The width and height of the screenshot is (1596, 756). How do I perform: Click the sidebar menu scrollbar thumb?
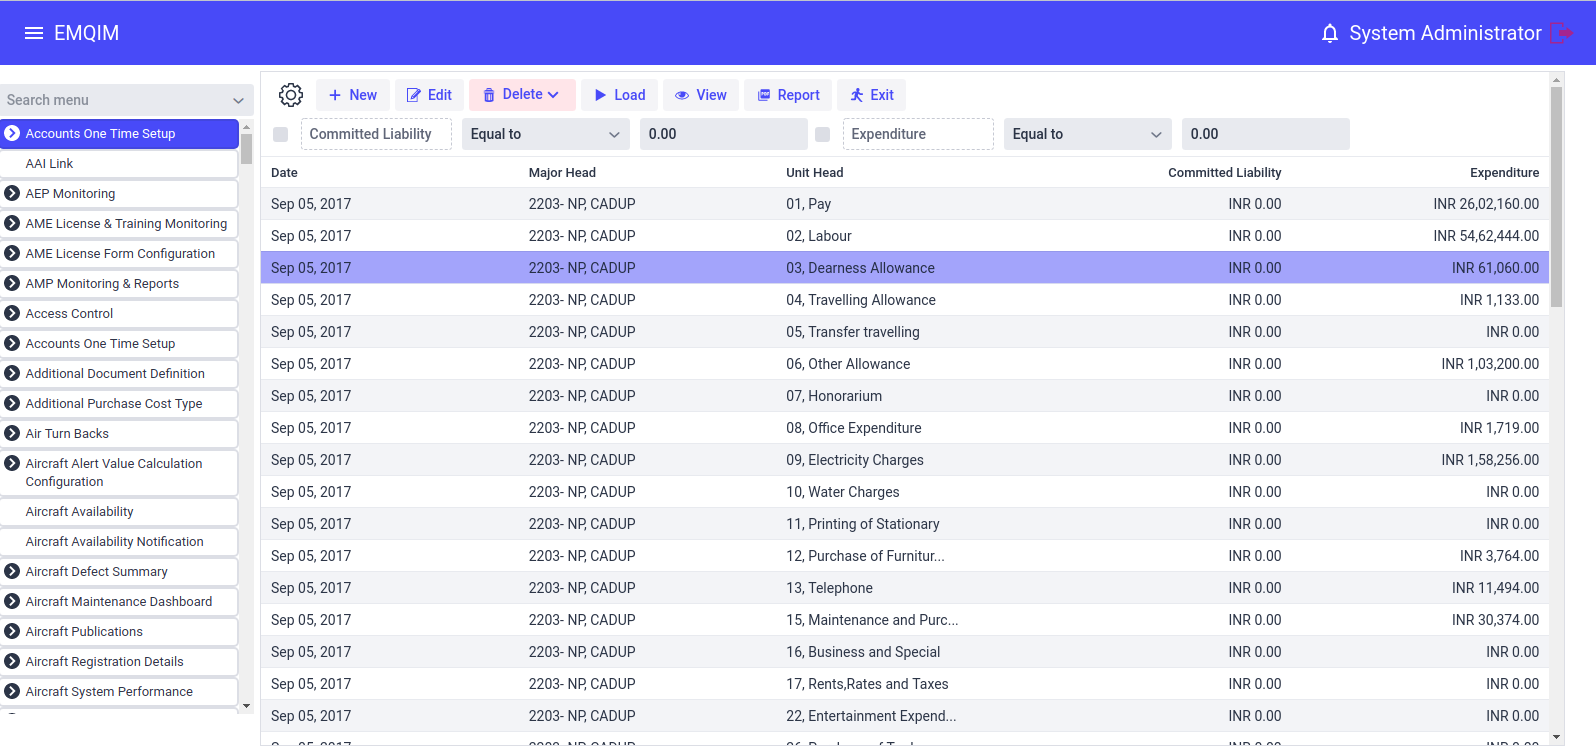(246, 148)
